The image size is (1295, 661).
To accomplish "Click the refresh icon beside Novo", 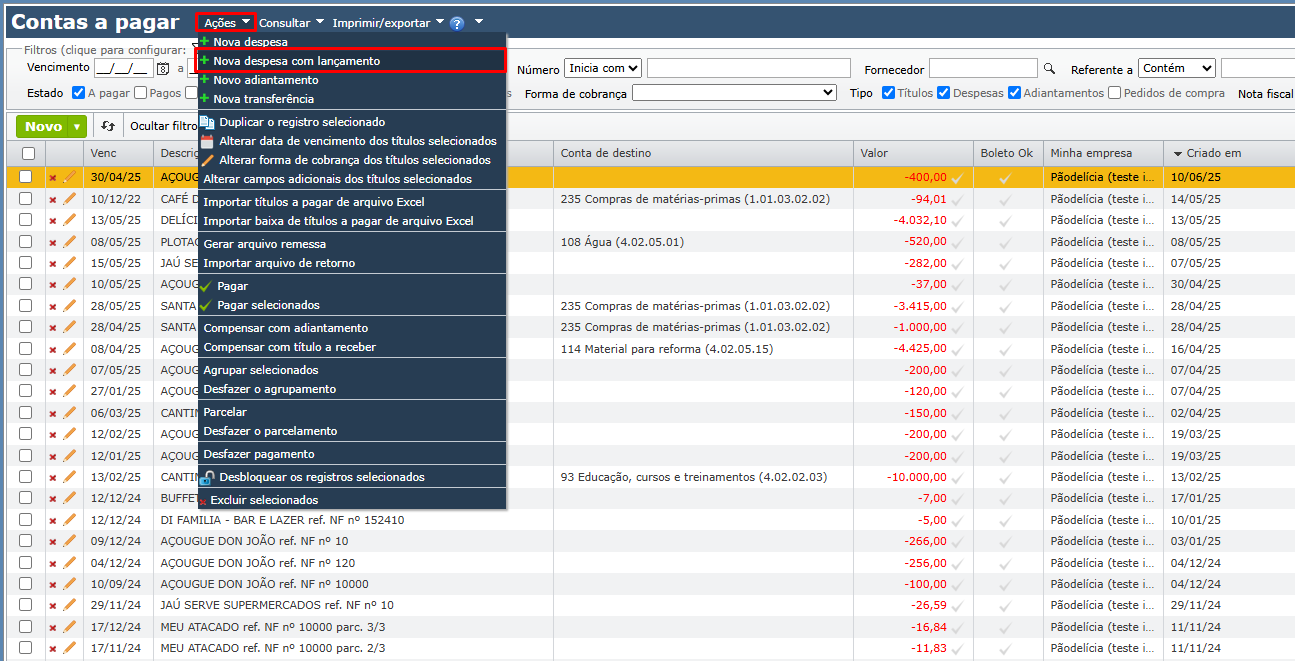I will pos(108,127).
